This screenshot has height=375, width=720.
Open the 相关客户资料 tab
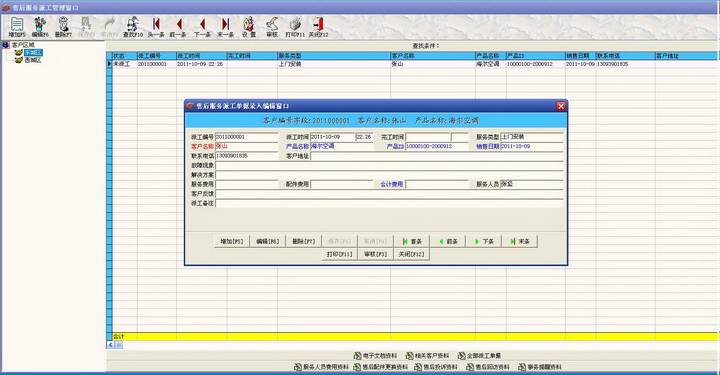pos(428,356)
